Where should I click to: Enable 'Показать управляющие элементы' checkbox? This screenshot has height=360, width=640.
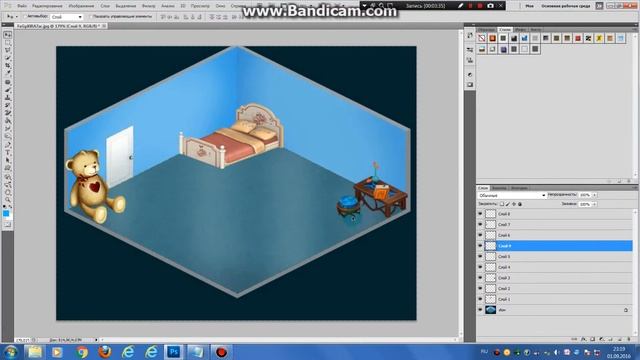pyautogui.click(x=91, y=17)
